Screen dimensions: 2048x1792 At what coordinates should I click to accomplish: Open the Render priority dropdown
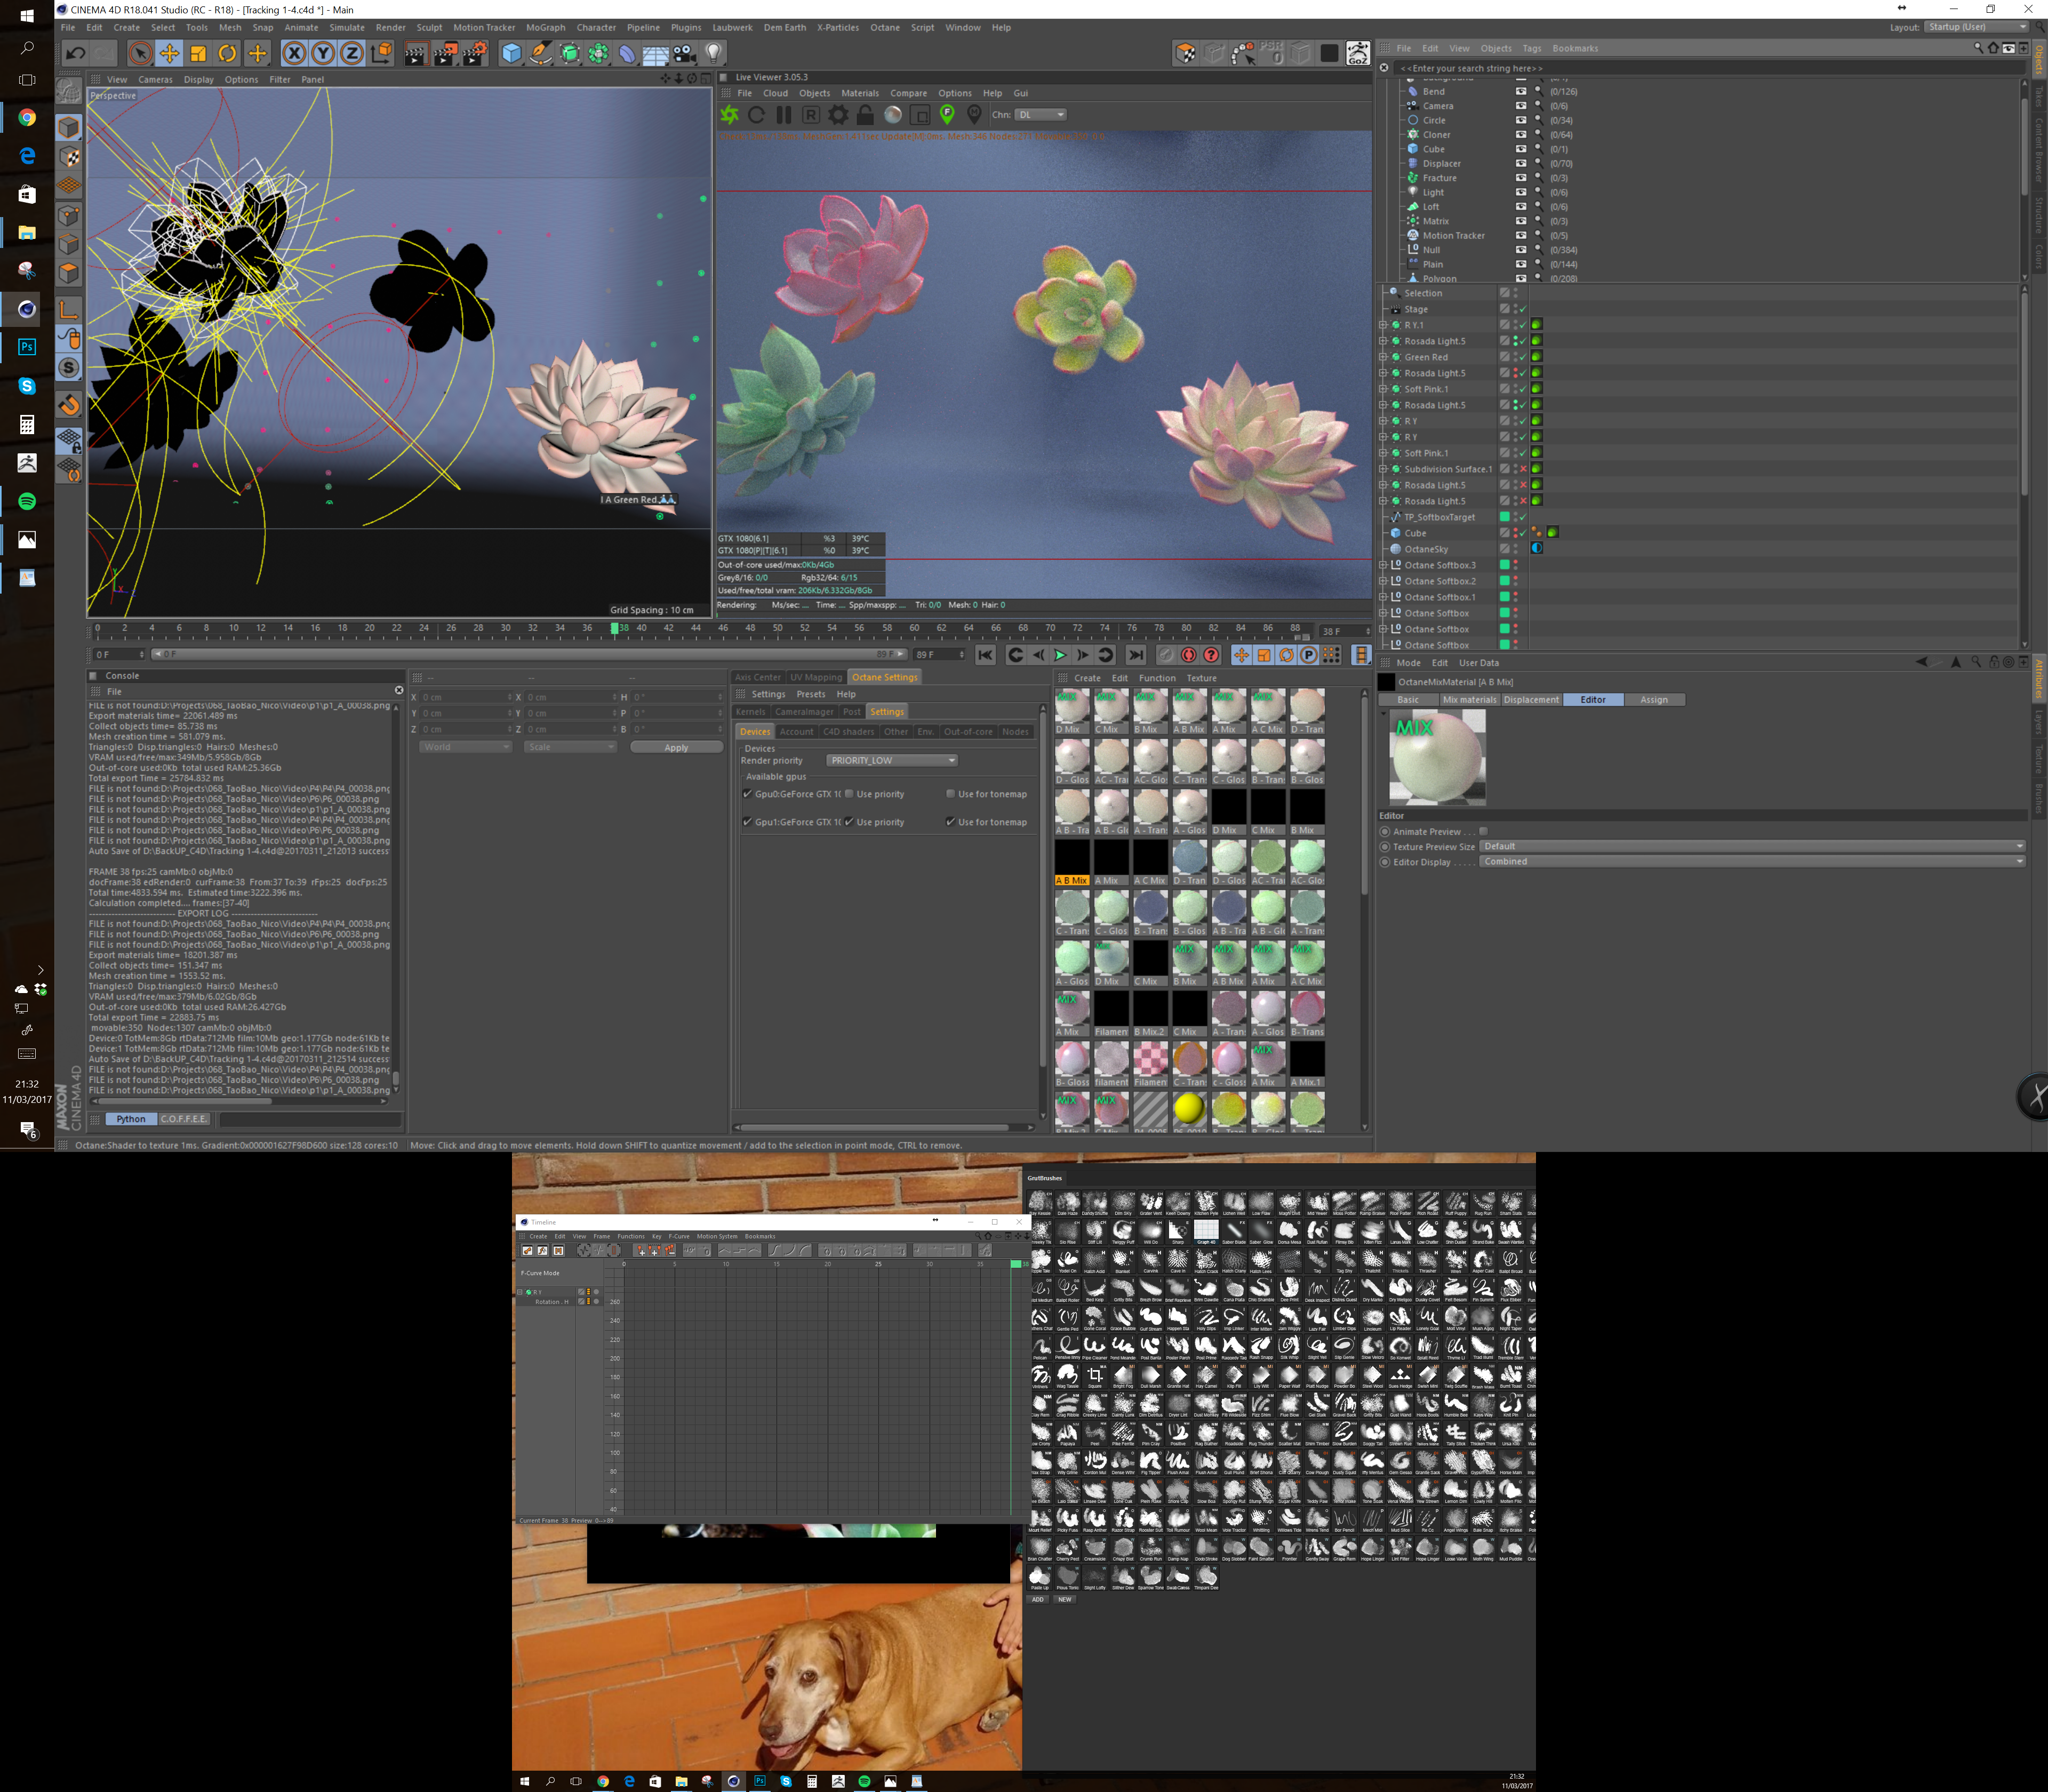892,761
